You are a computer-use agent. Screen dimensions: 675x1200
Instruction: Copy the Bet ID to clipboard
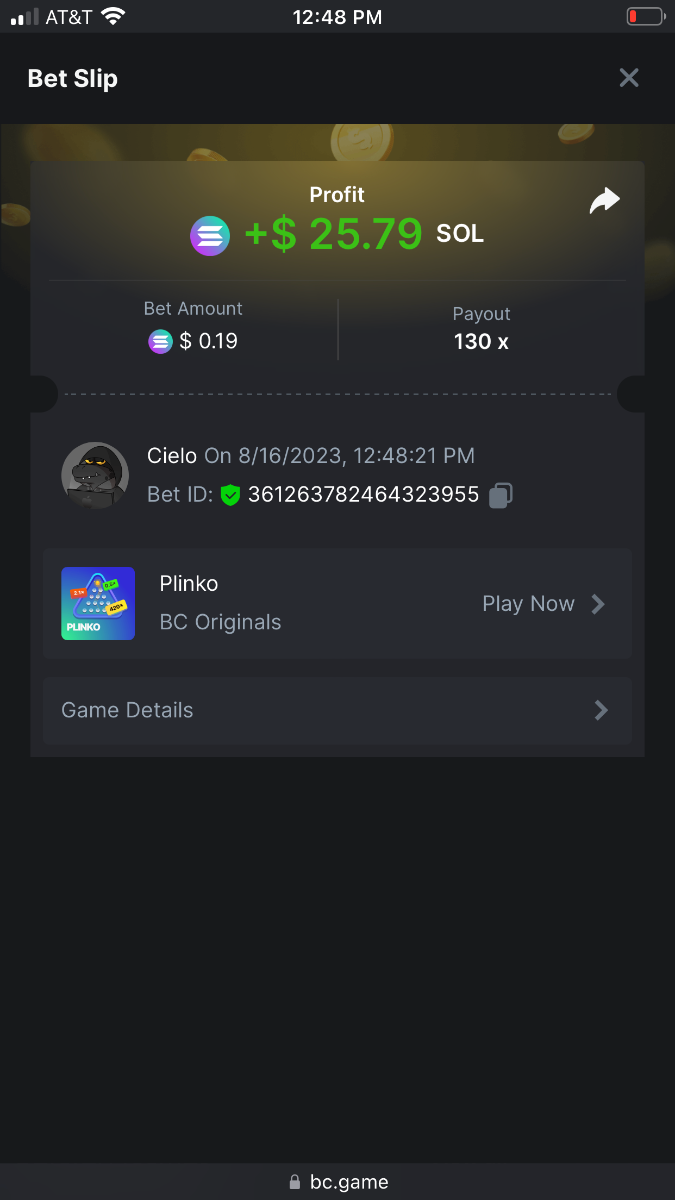point(501,495)
